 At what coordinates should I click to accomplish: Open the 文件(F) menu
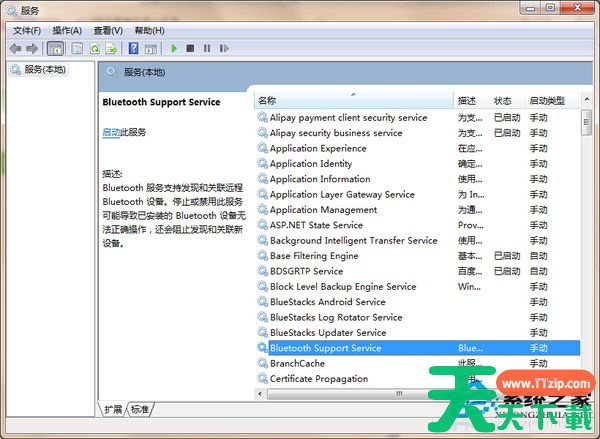(x=26, y=30)
